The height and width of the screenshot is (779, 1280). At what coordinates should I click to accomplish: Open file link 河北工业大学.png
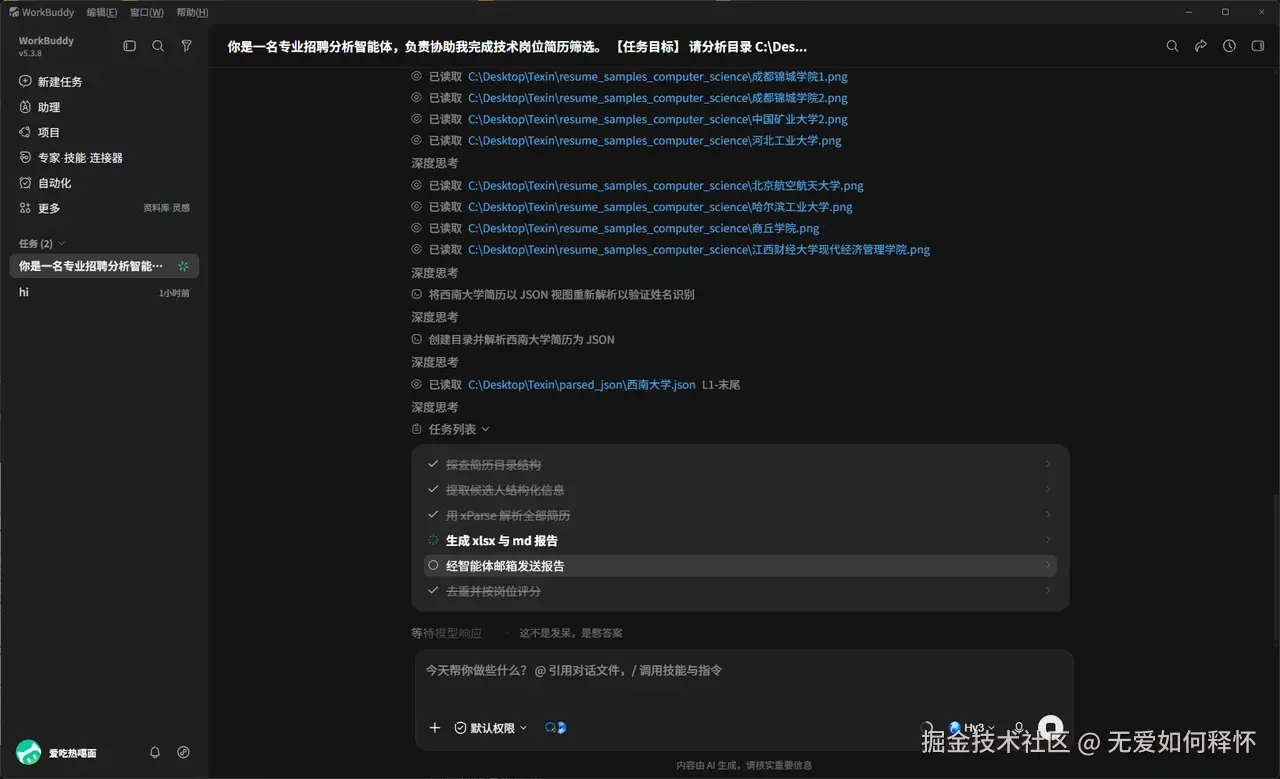point(654,141)
